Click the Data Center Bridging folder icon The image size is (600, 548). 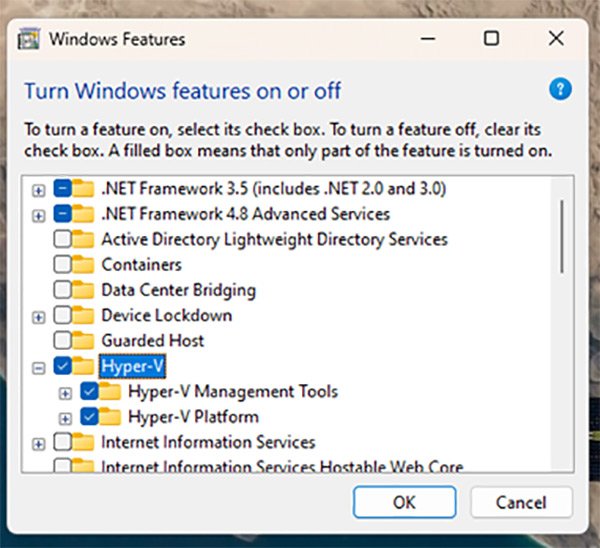coord(84,290)
